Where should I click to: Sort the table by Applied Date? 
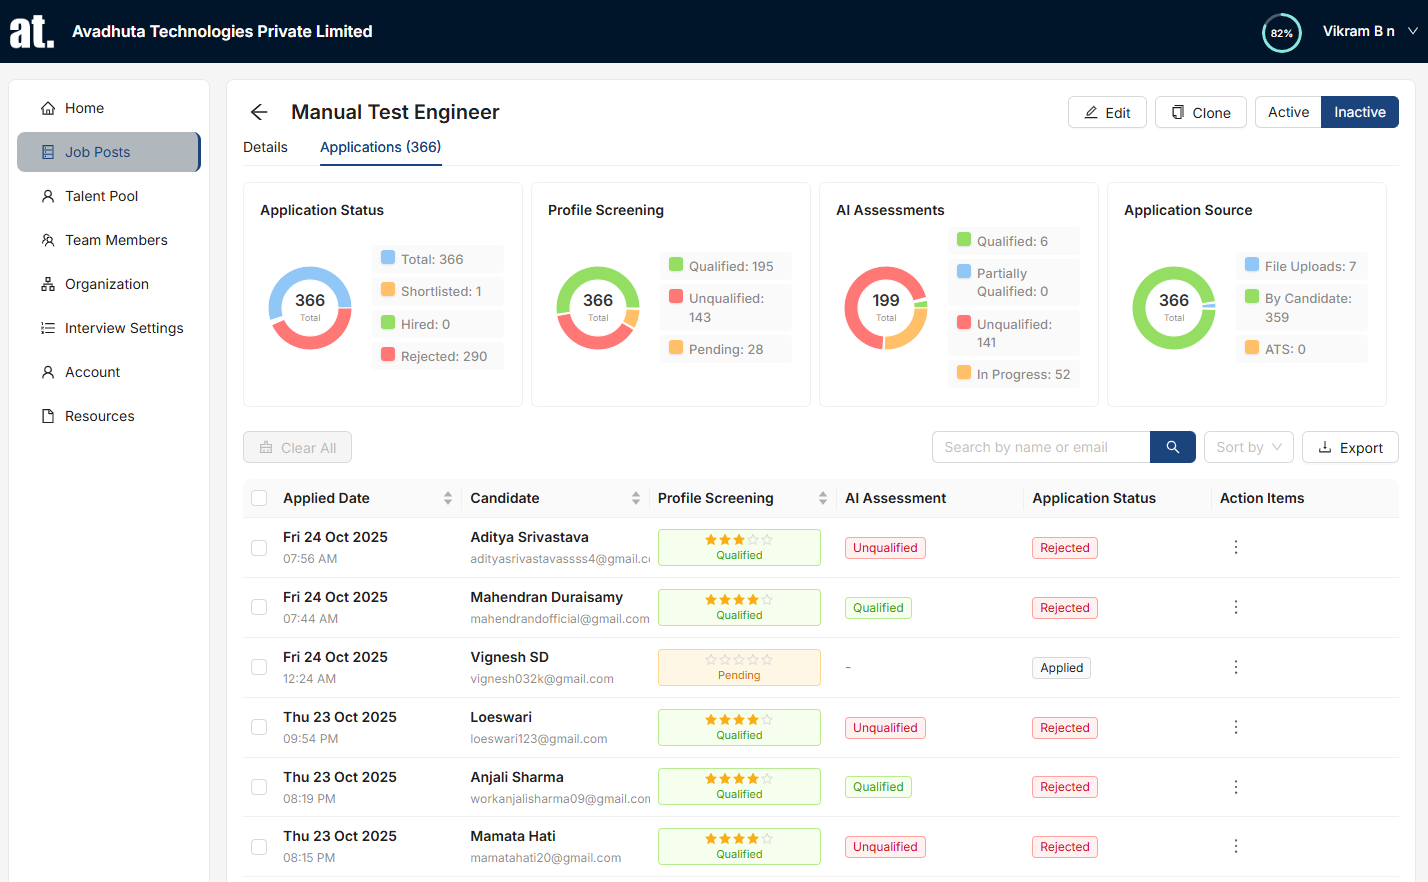click(449, 497)
